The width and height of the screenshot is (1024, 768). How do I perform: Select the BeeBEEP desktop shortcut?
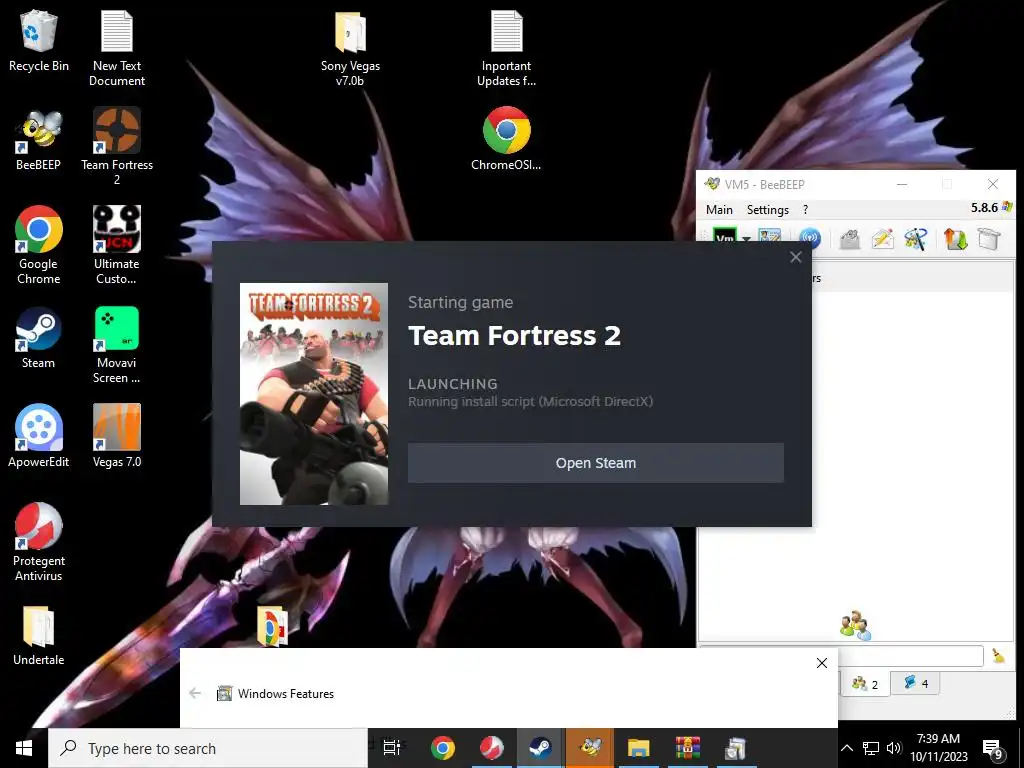[x=39, y=140]
